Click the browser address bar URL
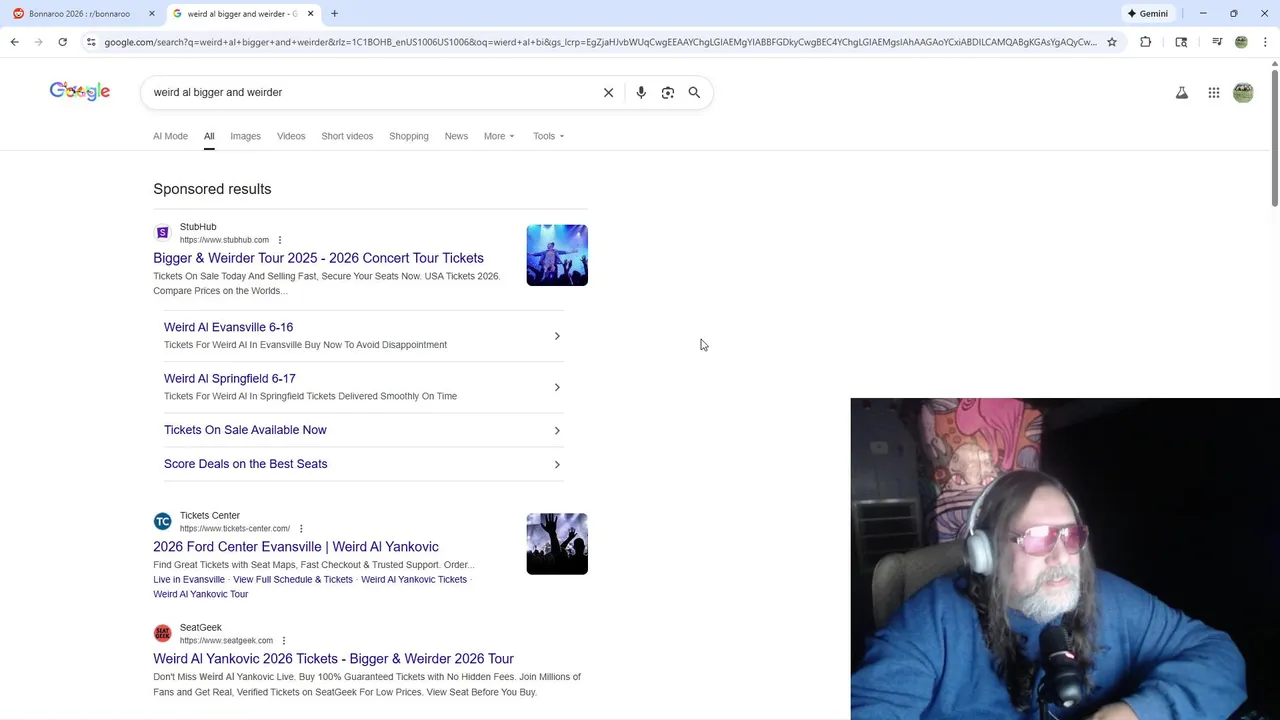 pyautogui.click(x=600, y=42)
